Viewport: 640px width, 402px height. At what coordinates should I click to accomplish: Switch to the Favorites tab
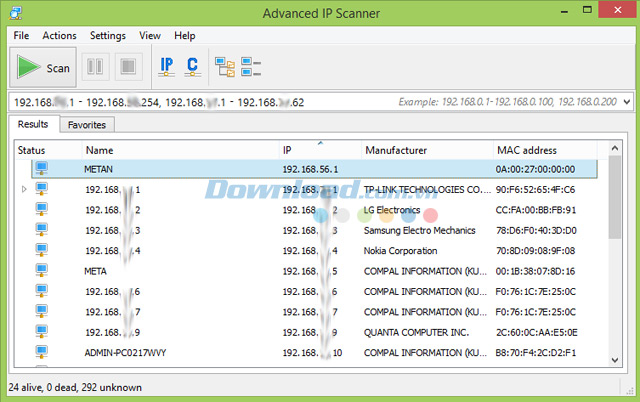(87, 125)
